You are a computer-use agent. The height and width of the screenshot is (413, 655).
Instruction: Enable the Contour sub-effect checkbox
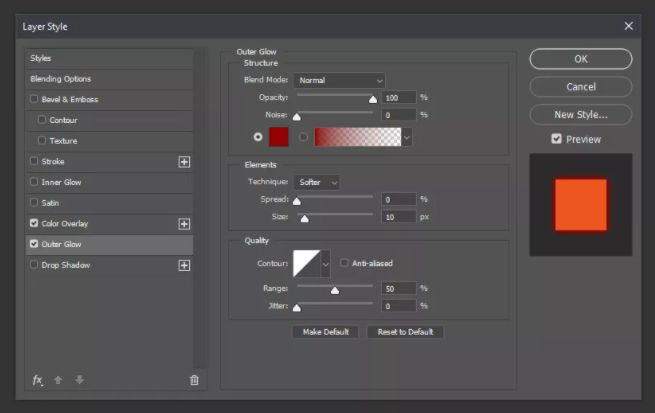[x=42, y=119]
